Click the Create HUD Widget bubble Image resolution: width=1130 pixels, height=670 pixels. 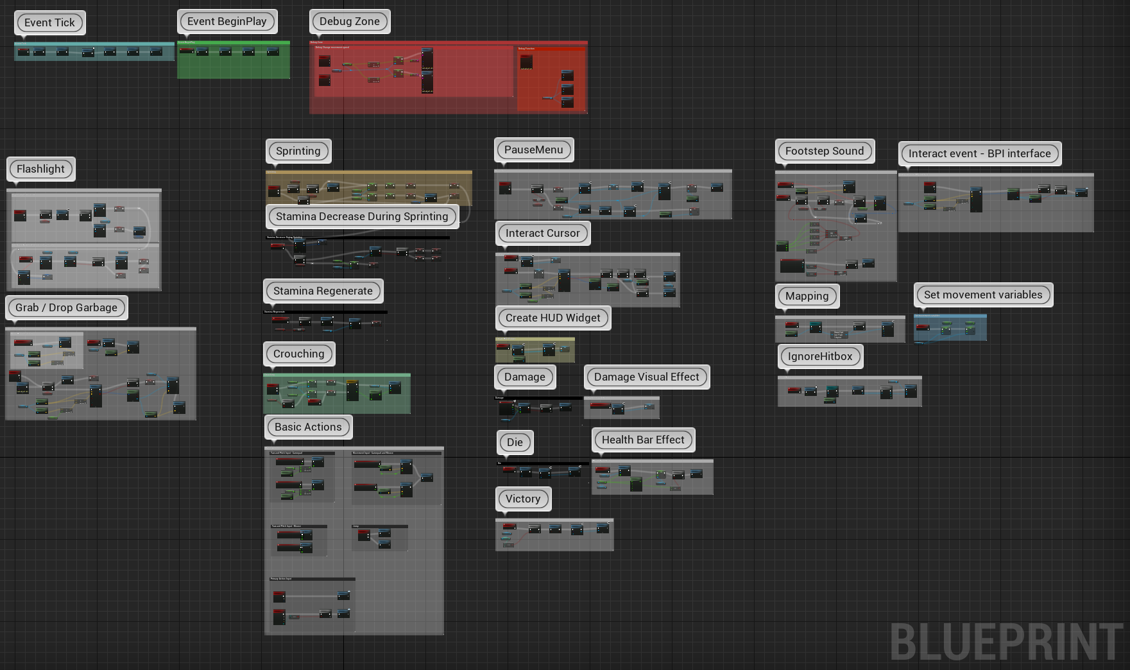tap(553, 318)
